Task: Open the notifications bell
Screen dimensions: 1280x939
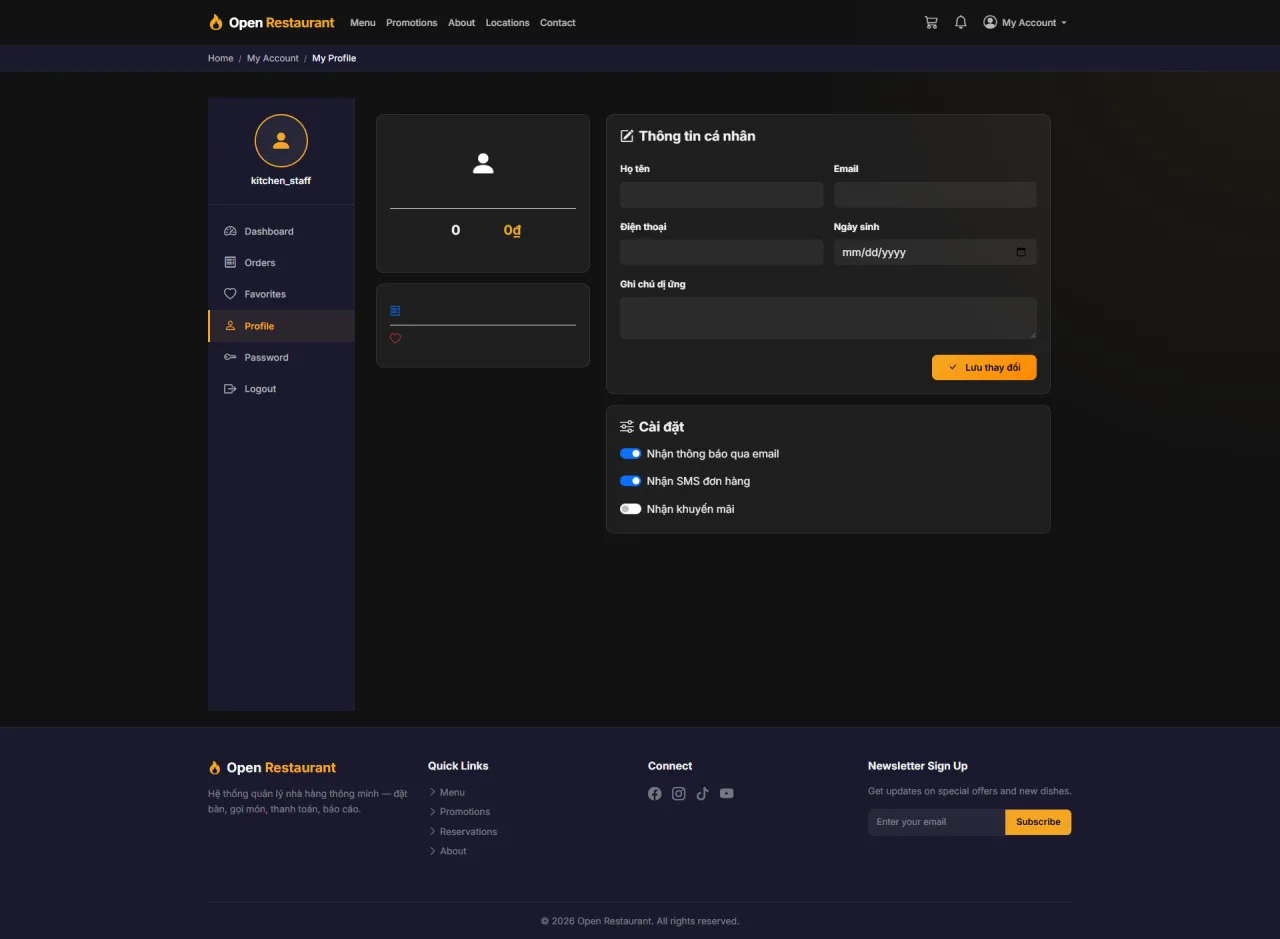Action: (961, 22)
